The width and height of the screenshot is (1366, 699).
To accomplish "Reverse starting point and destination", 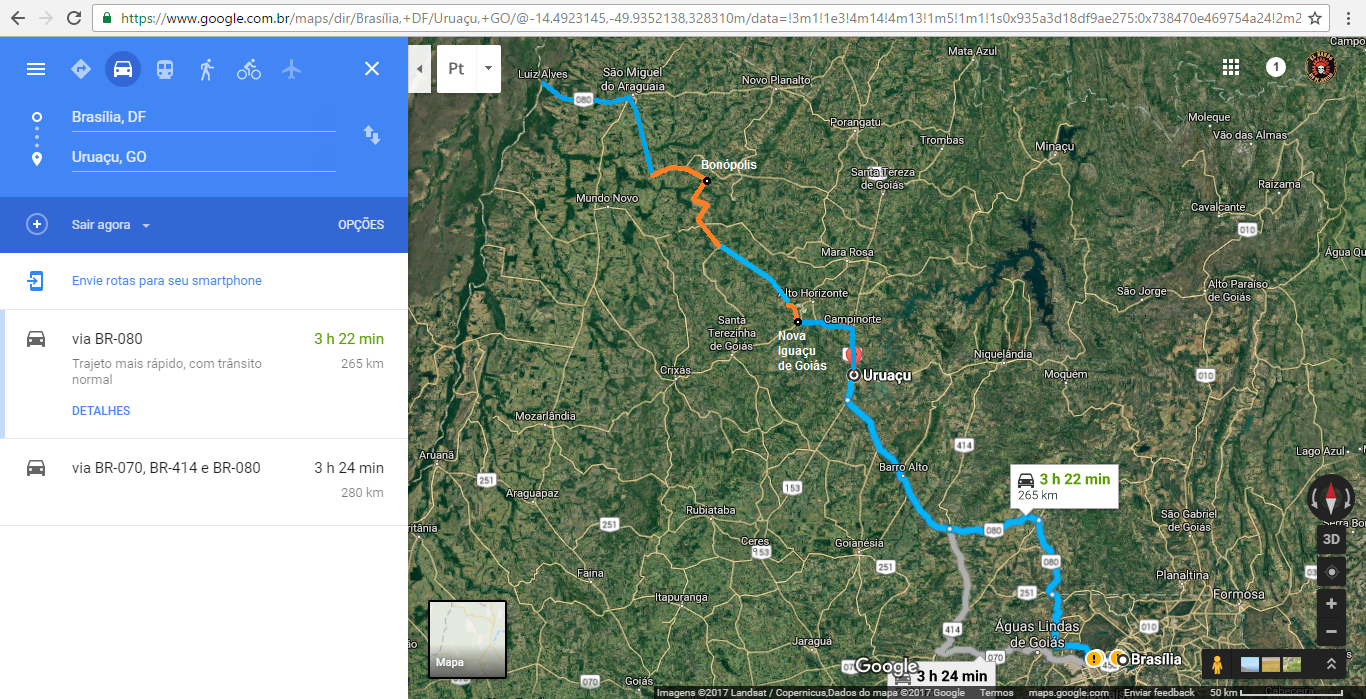I will tap(372, 135).
